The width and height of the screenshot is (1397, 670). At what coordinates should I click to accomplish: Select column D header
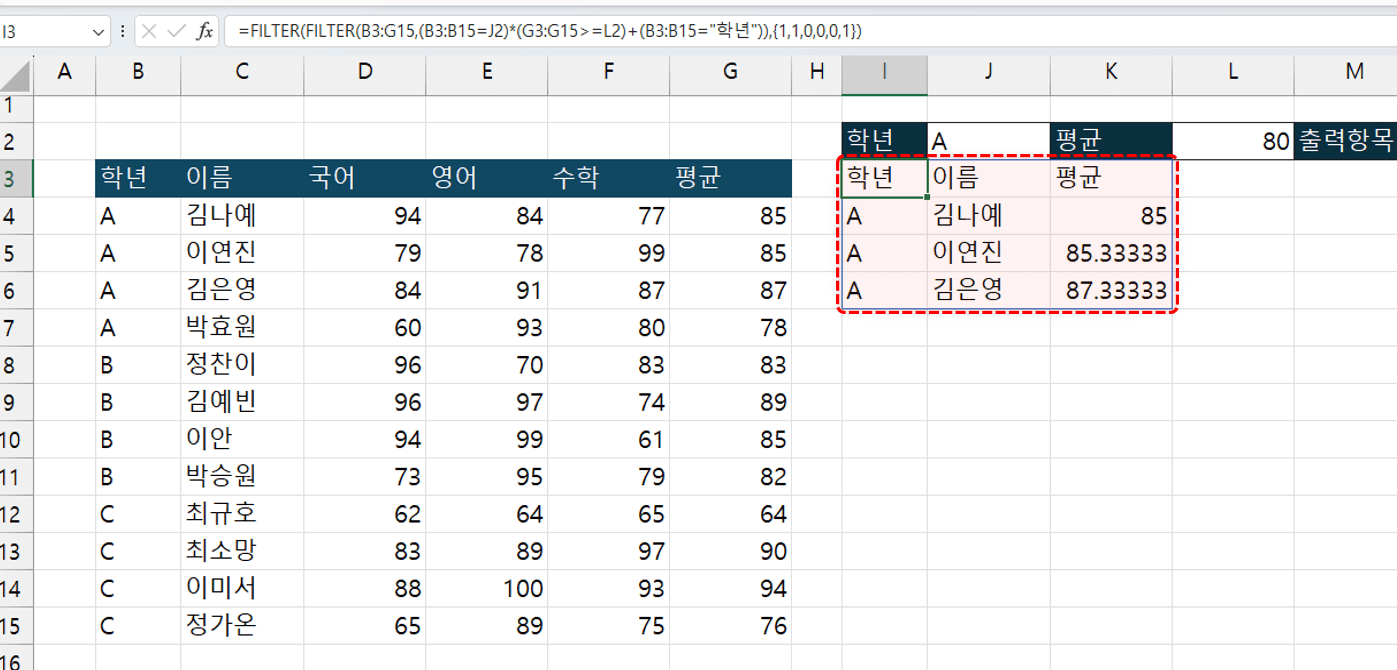click(365, 72)
